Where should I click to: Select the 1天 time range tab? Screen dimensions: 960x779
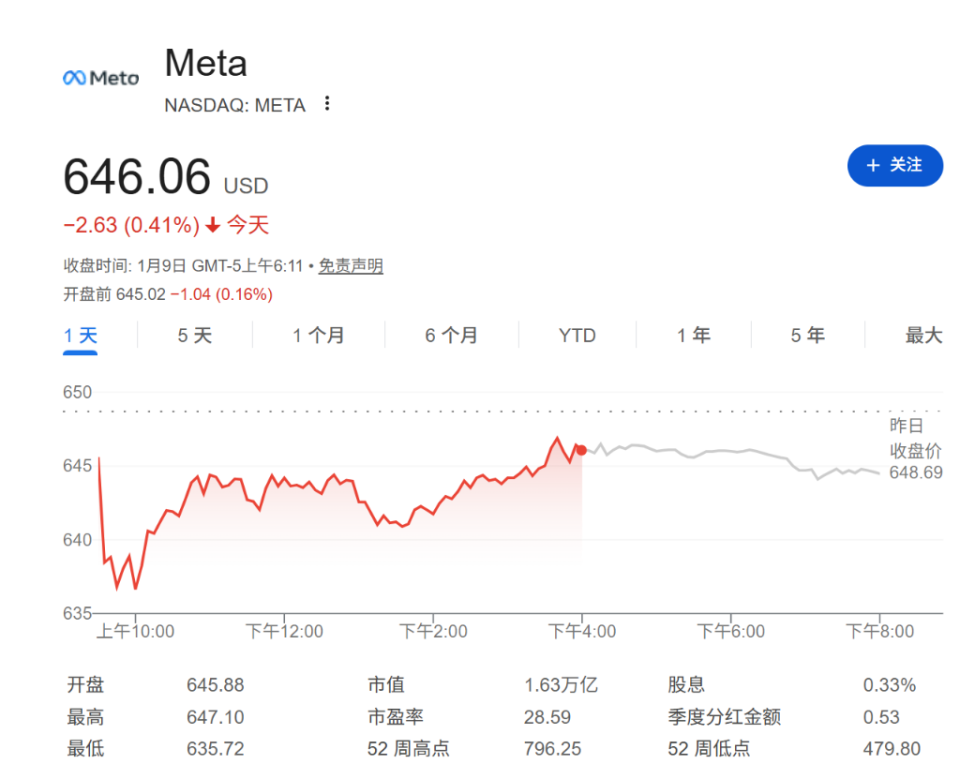pyautogui.click(x=80, y=336)
